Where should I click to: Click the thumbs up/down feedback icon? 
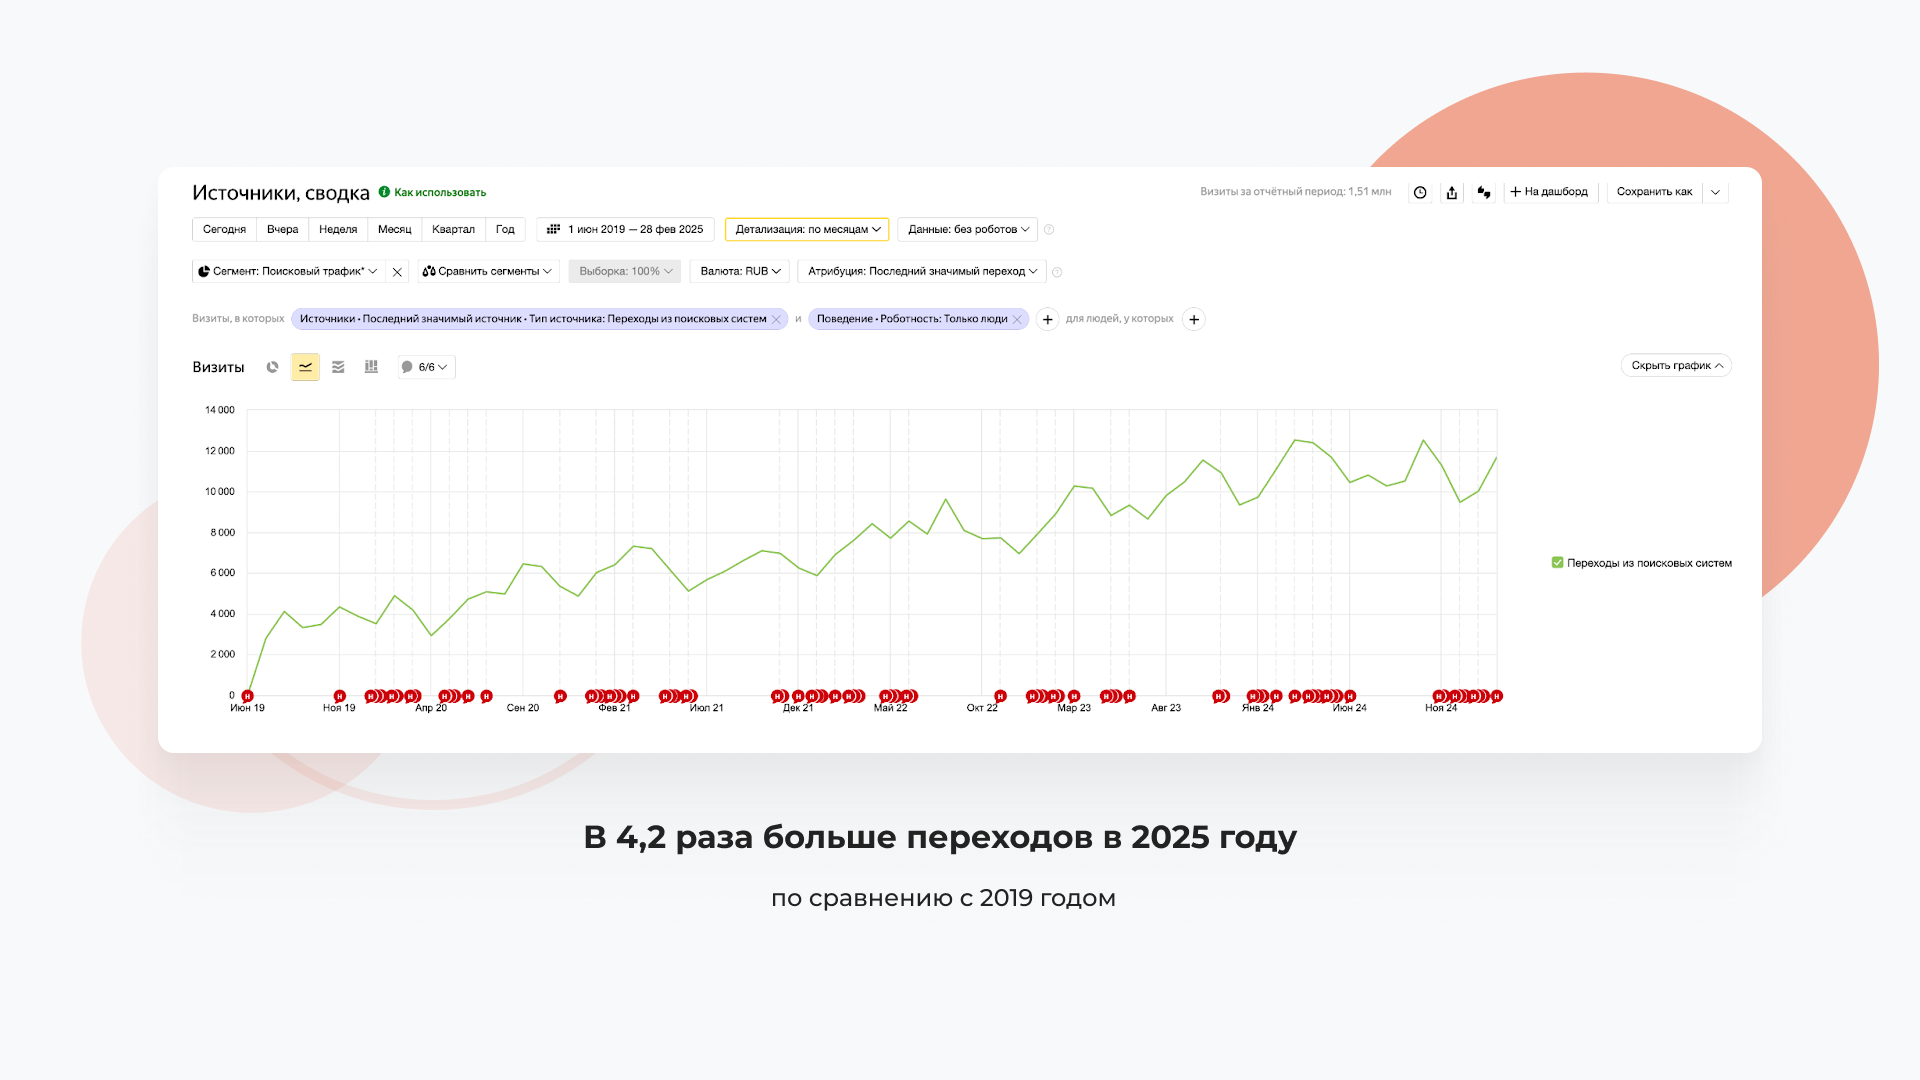1484,192
